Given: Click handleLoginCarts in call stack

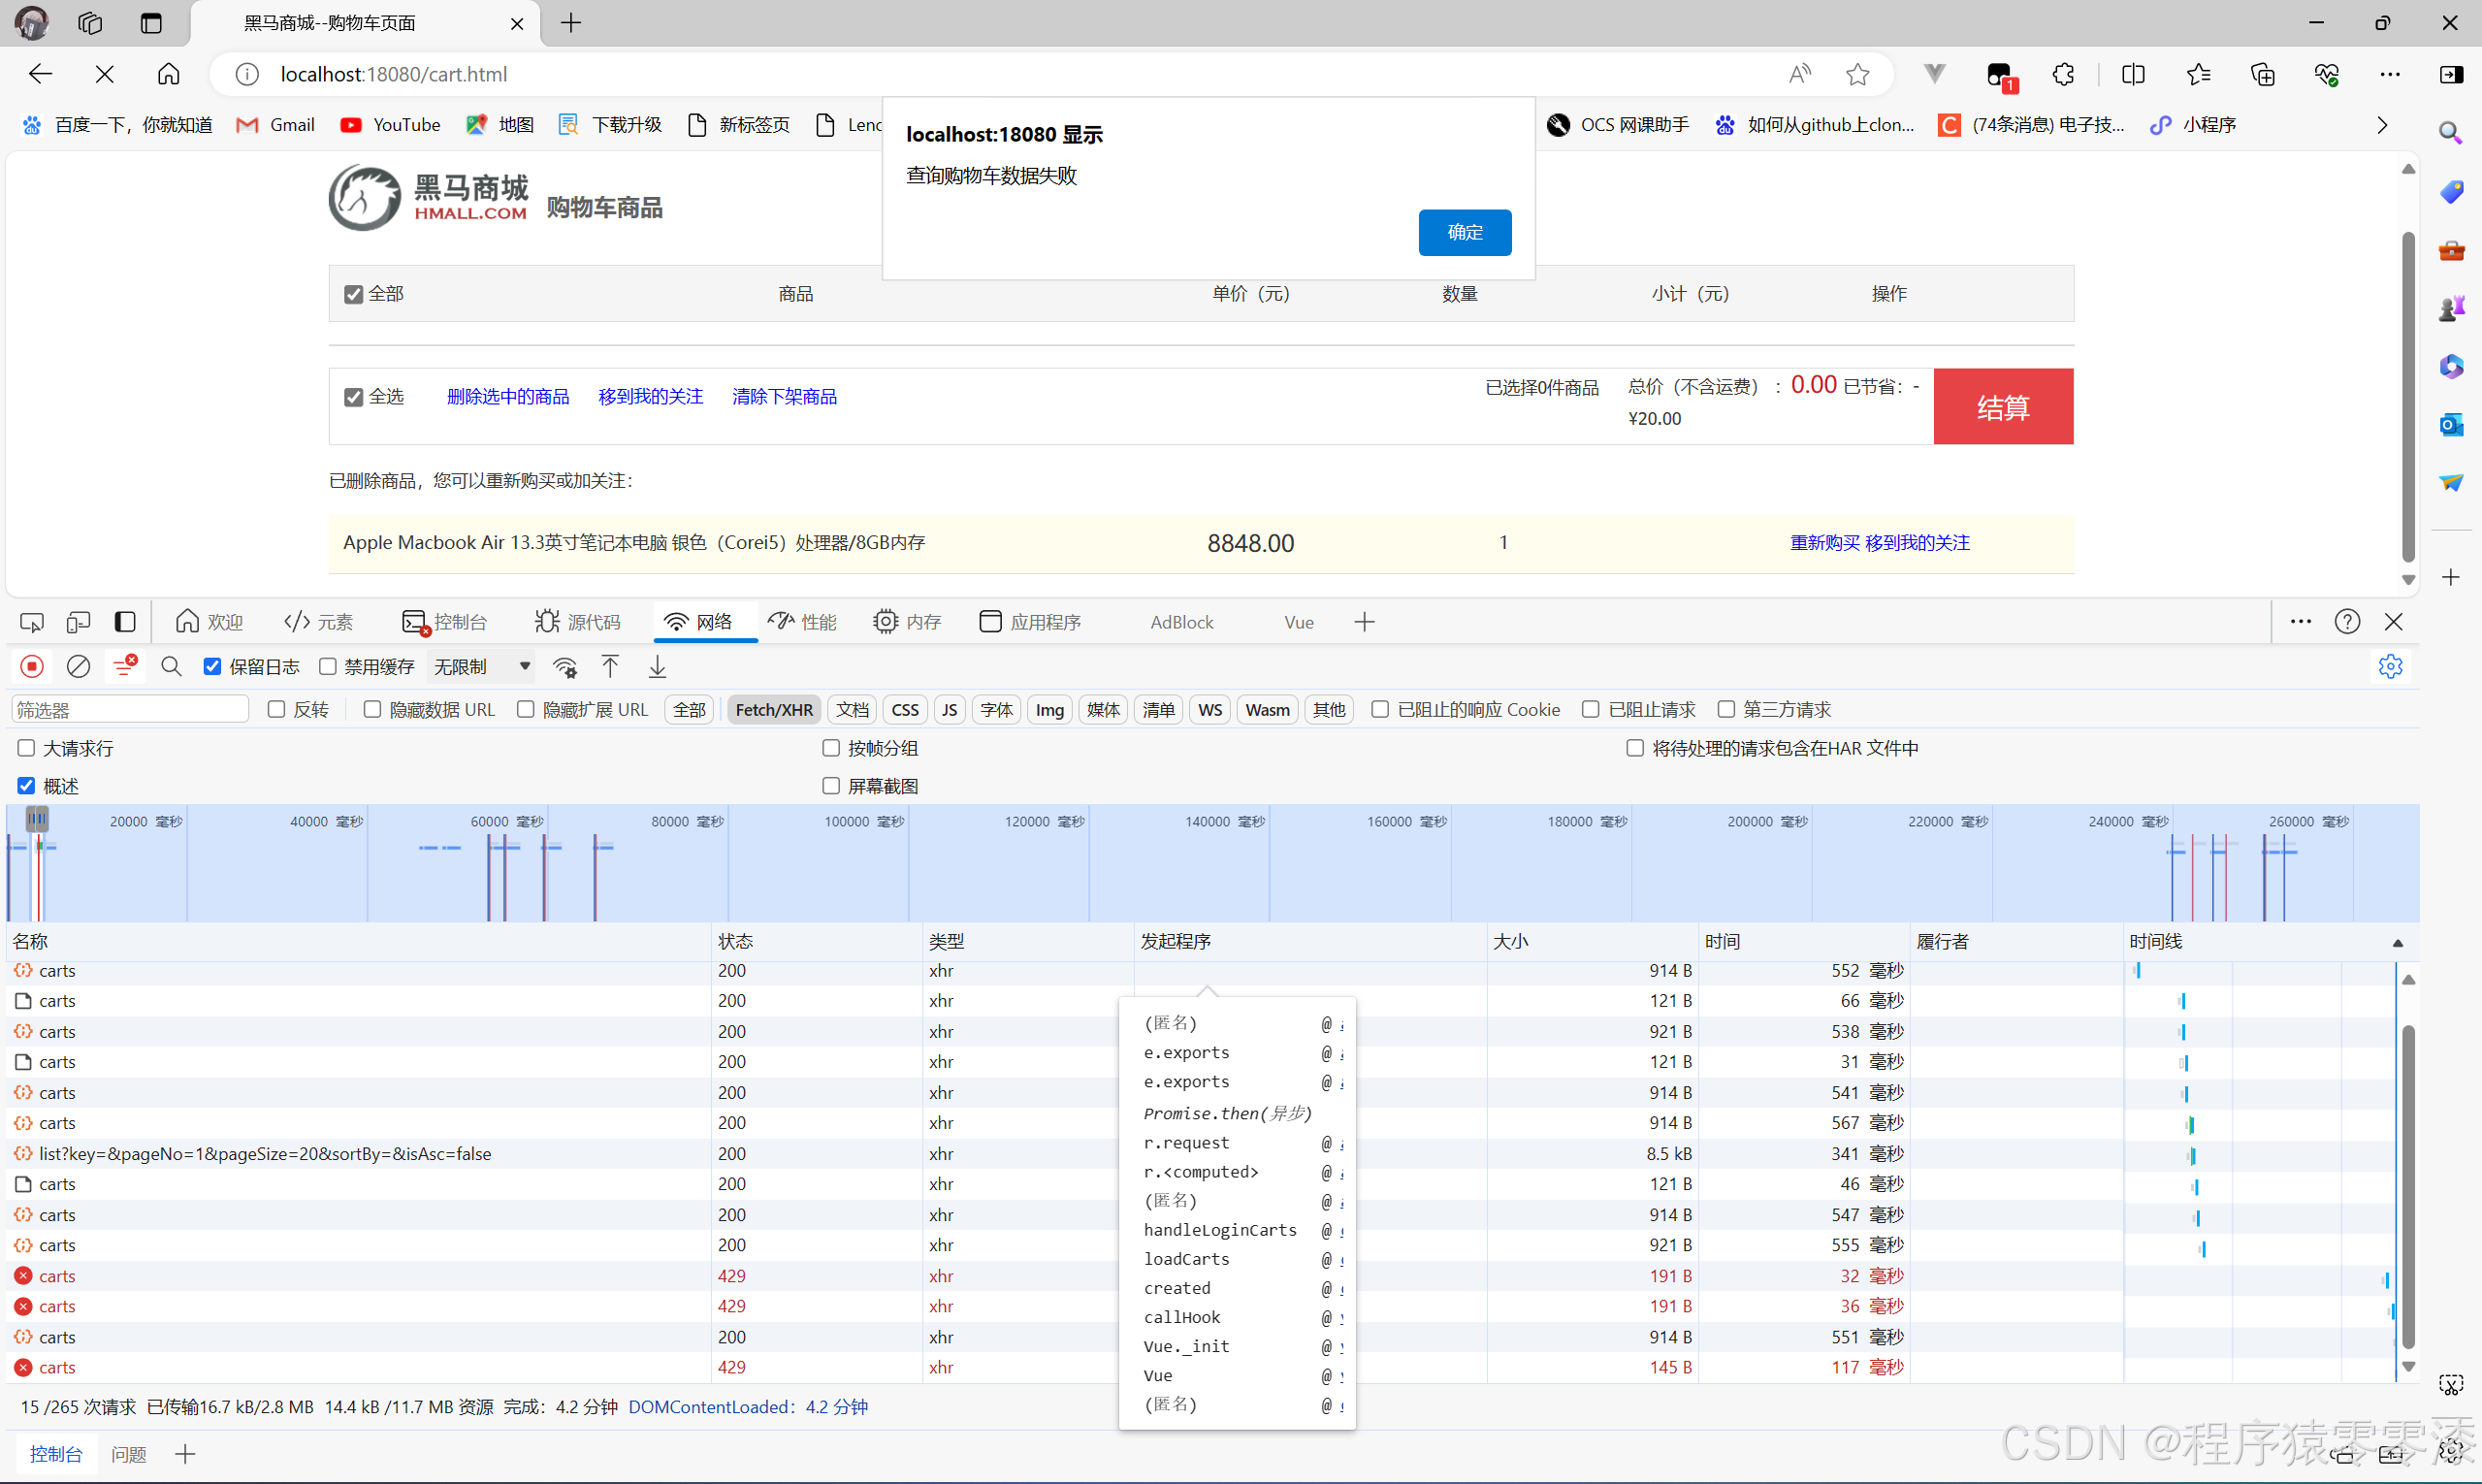Looking at the screenshot, I should [1220, 1230].
